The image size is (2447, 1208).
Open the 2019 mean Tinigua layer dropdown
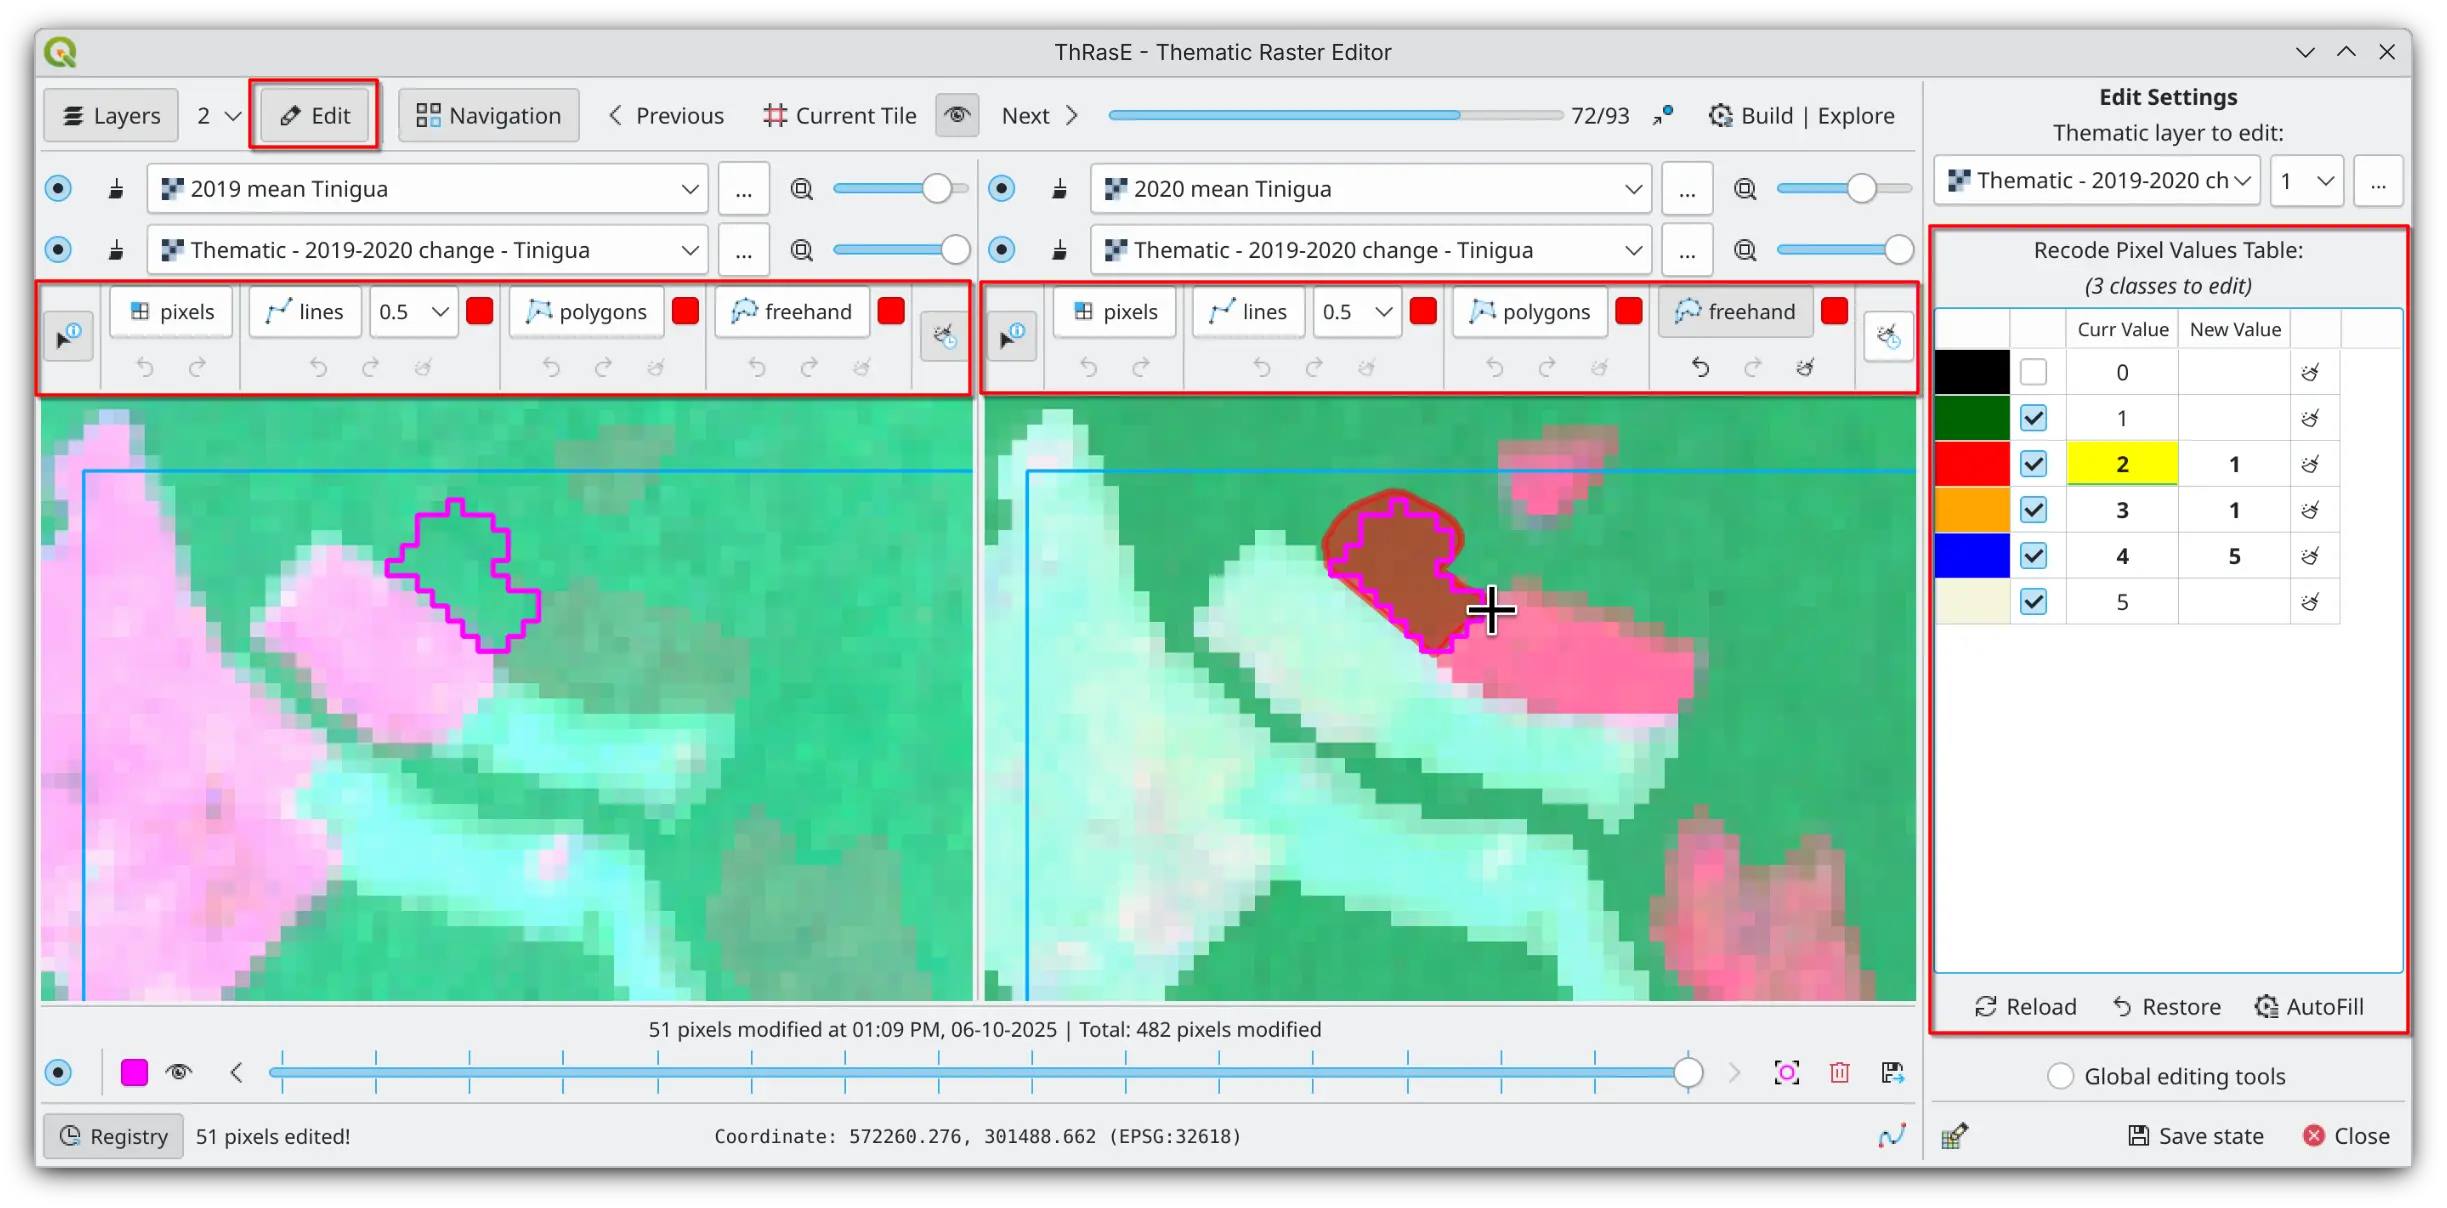(428, 189)
